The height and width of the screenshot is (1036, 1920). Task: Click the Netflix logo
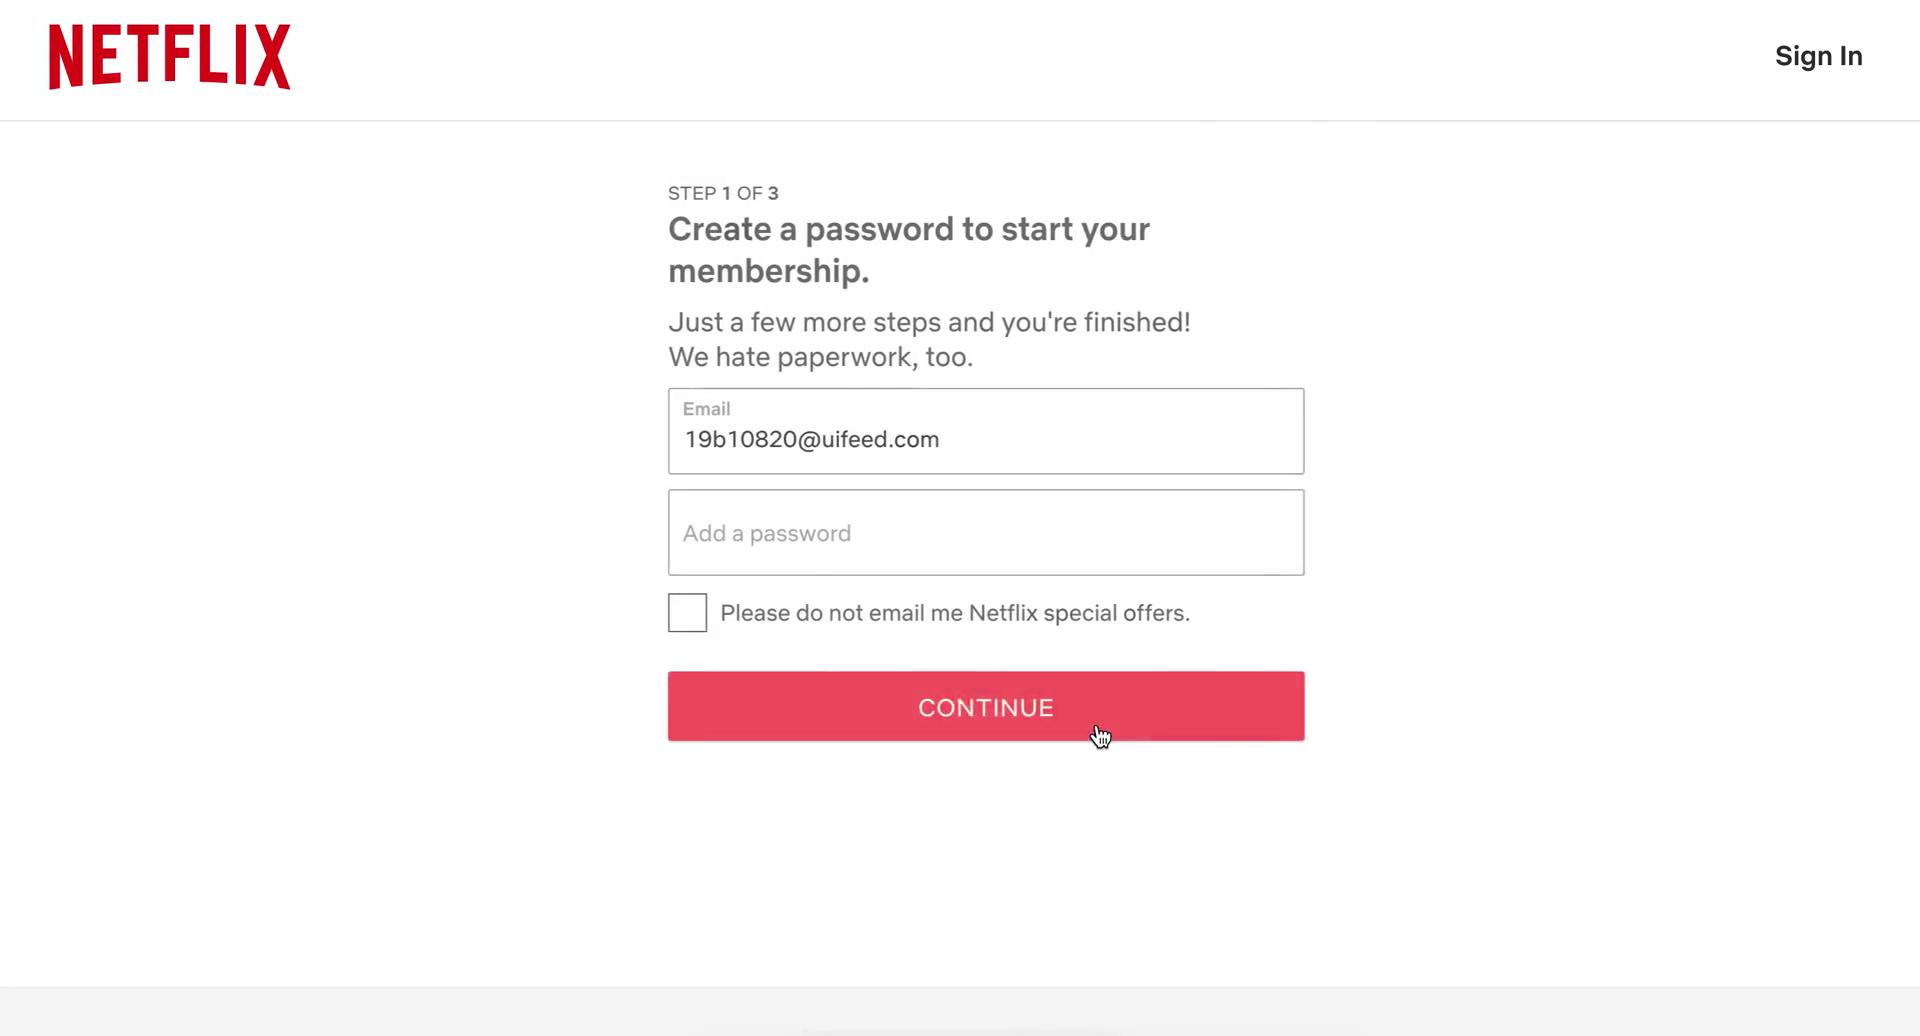pos(170,57)
